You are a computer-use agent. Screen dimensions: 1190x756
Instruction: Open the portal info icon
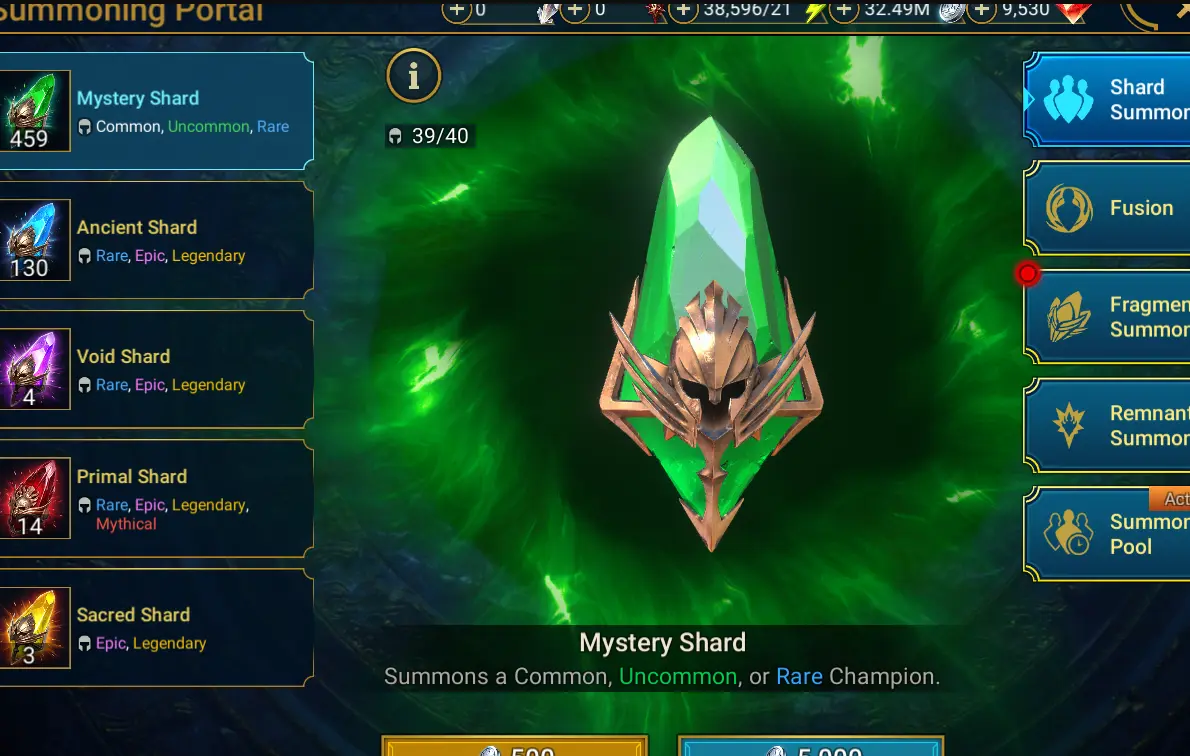click(414, 75)
